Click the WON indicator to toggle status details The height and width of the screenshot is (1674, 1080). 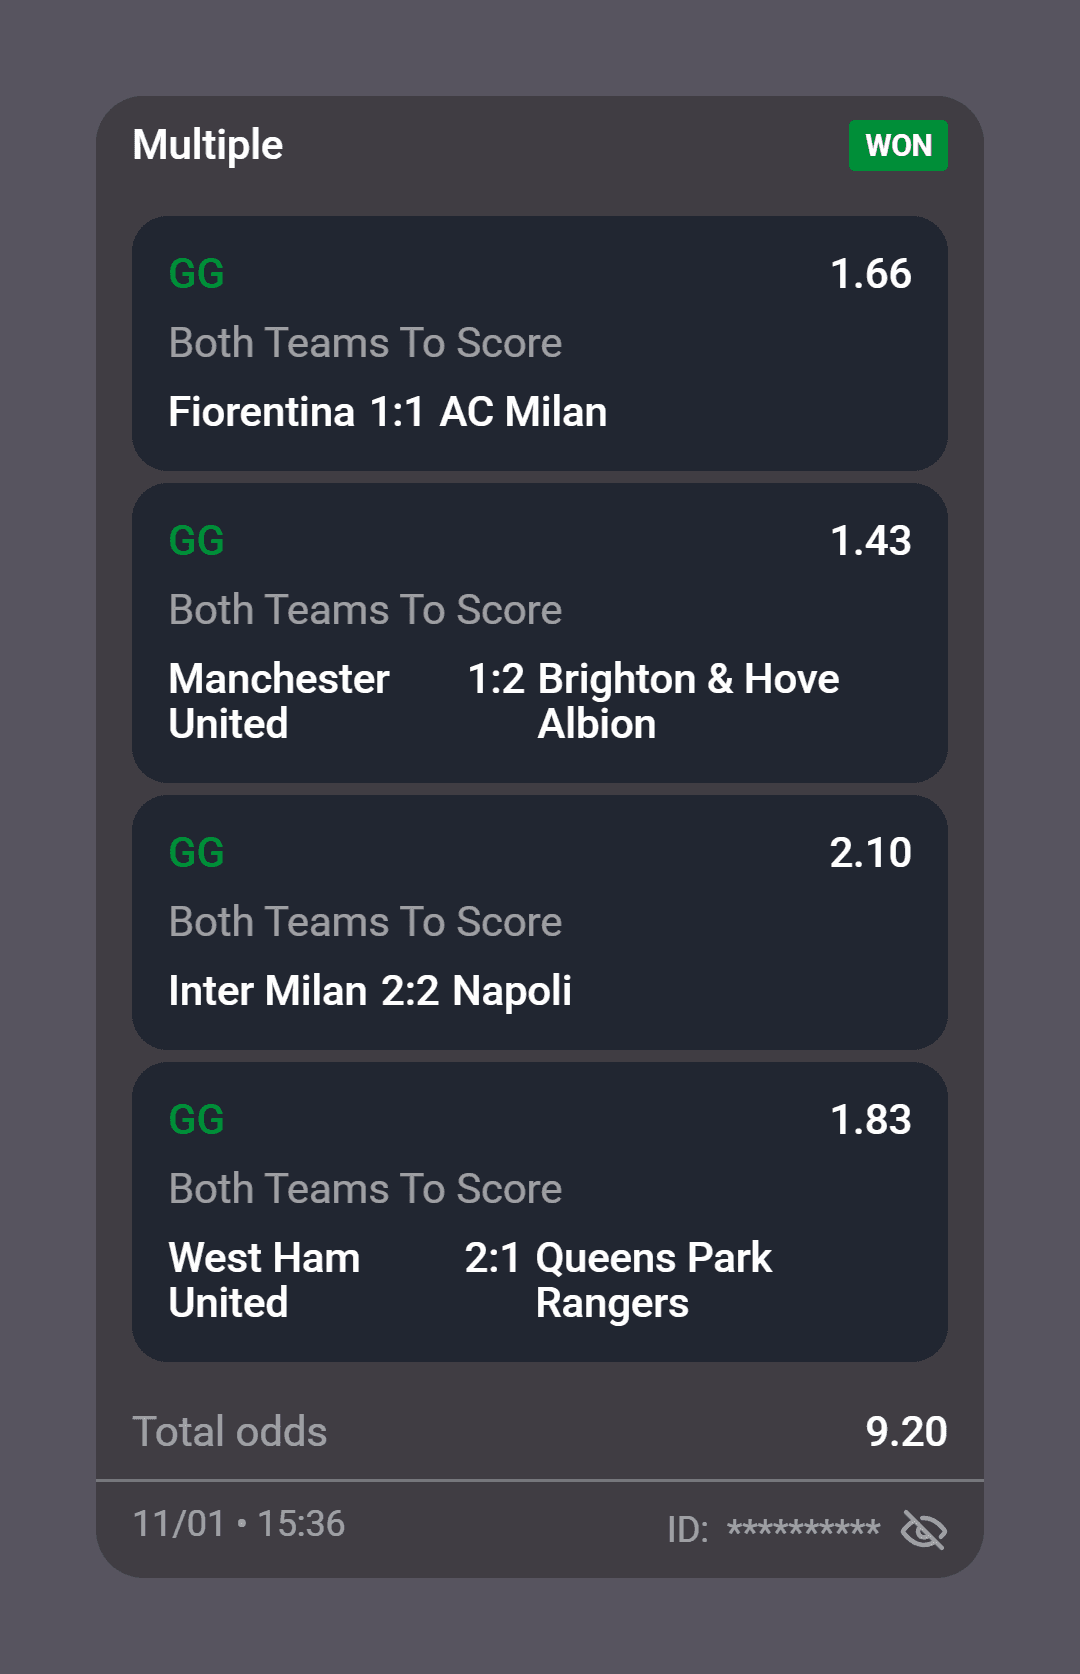point(897,145)
